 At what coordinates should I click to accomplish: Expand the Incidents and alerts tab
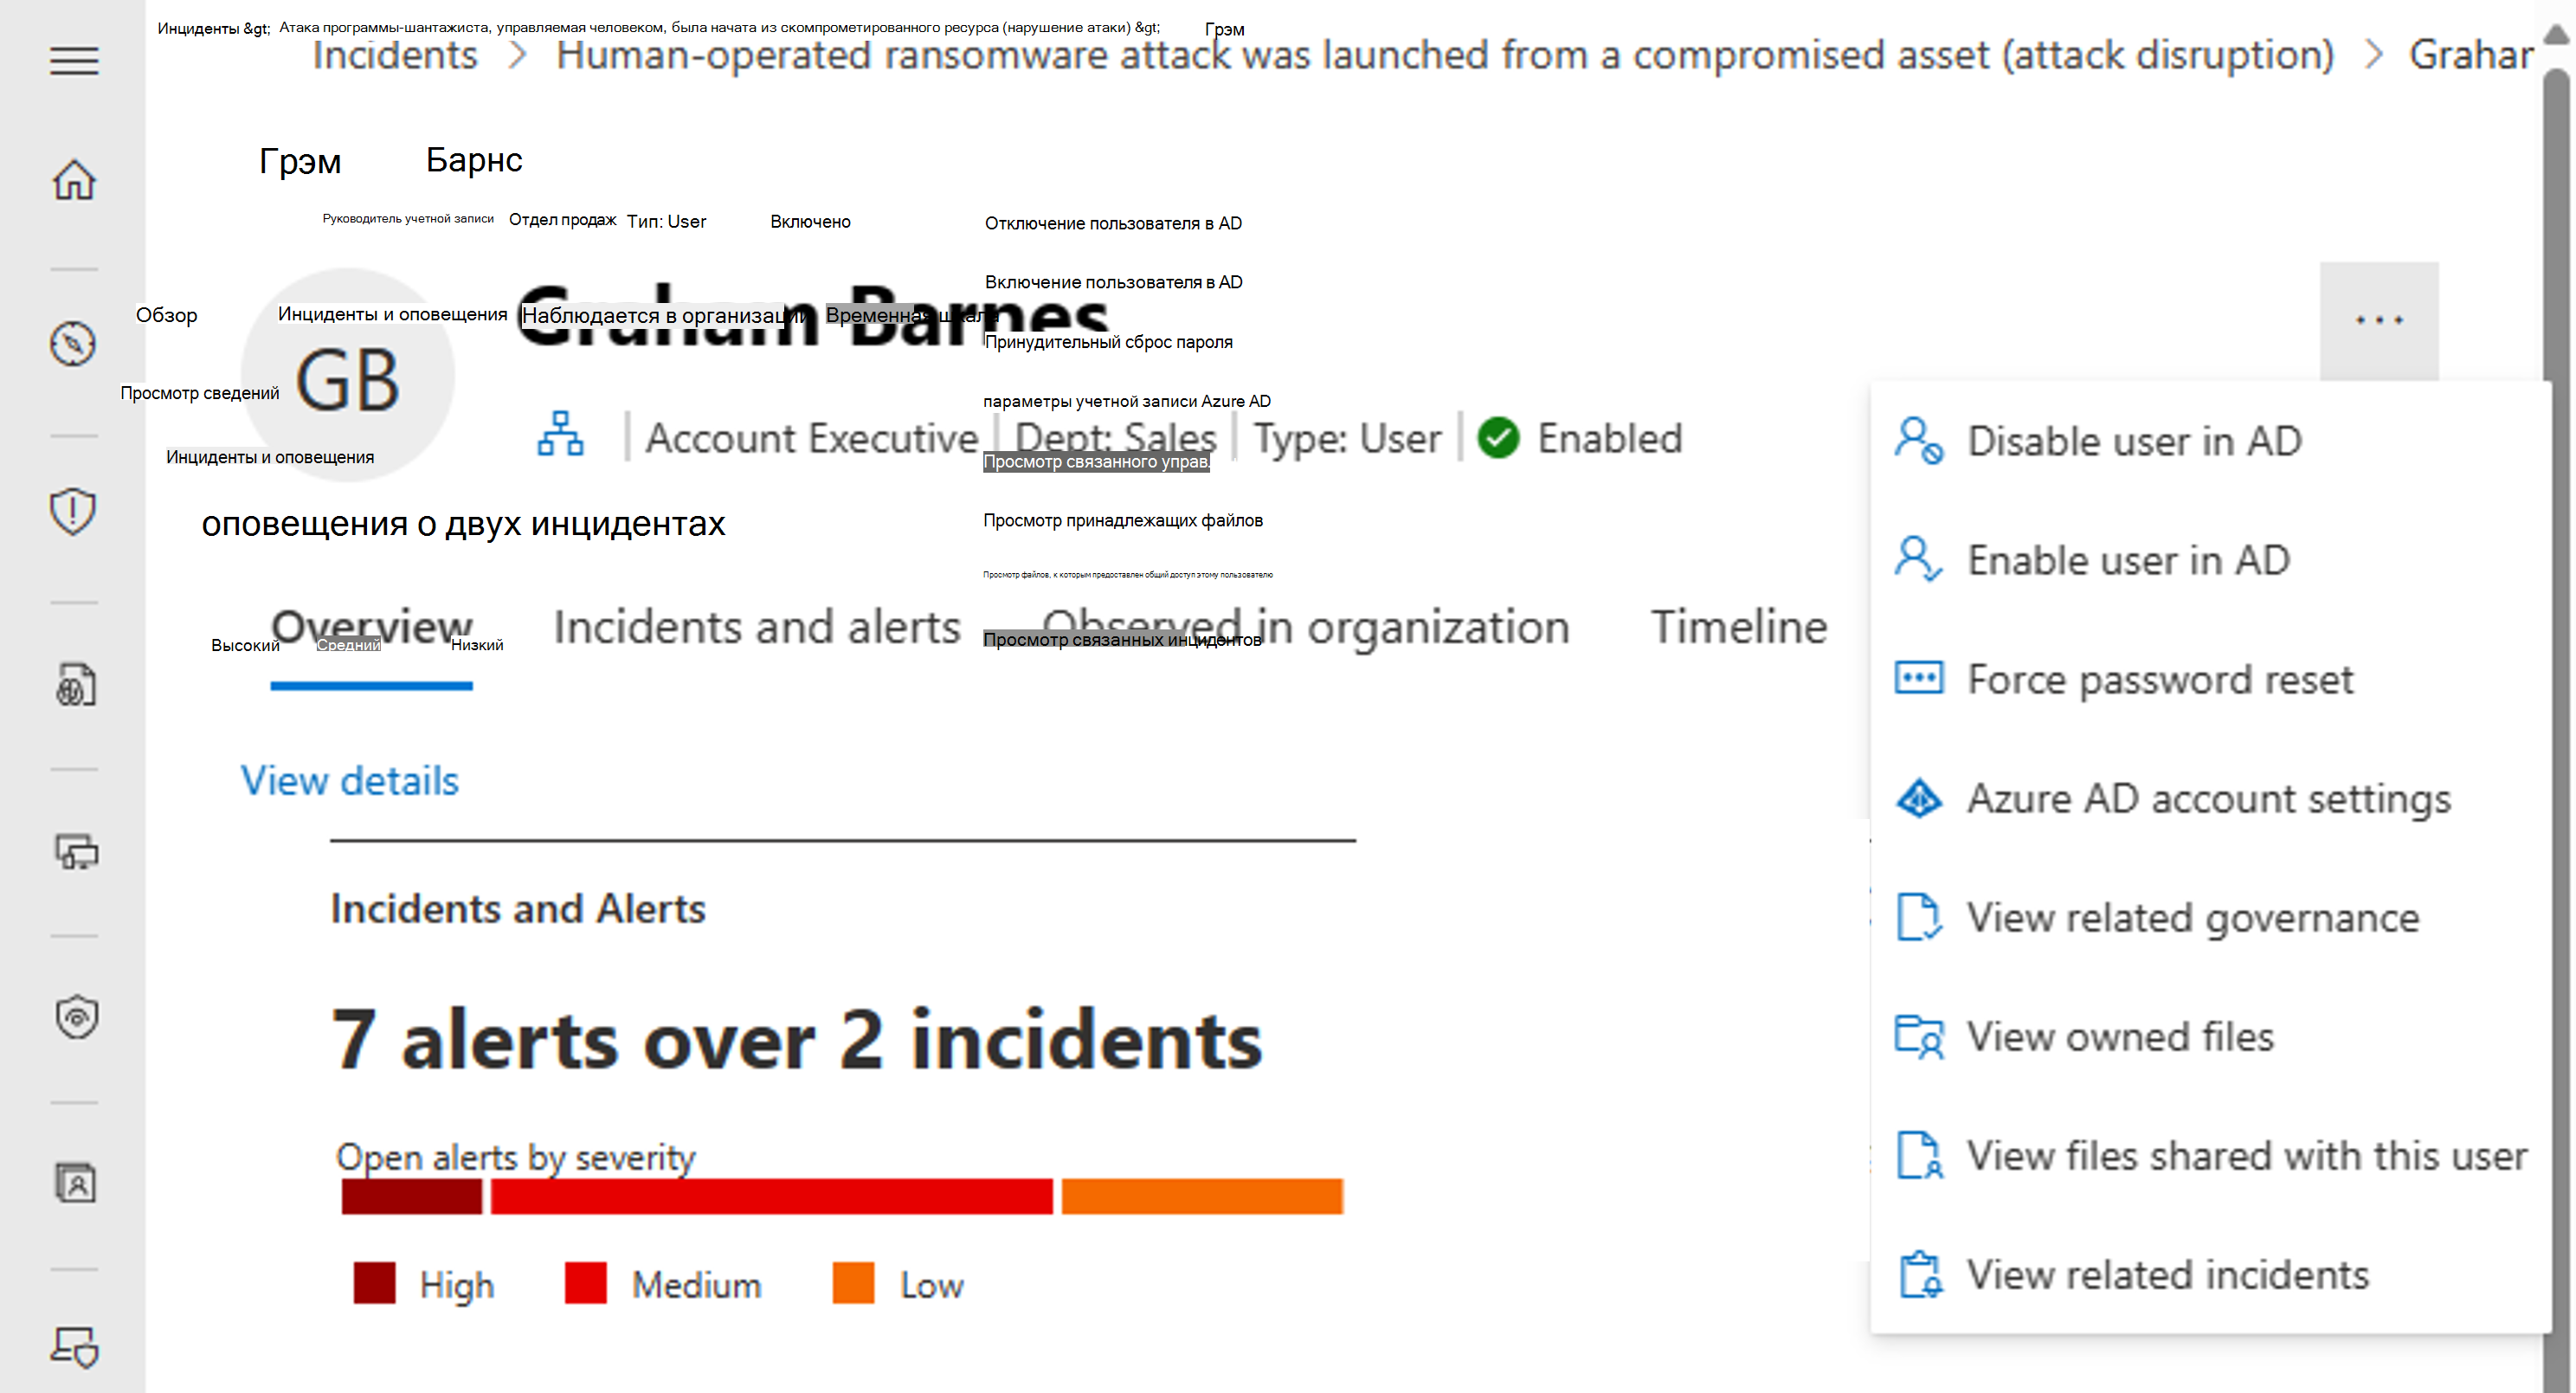pyautogui.click(x=757, y=626)
